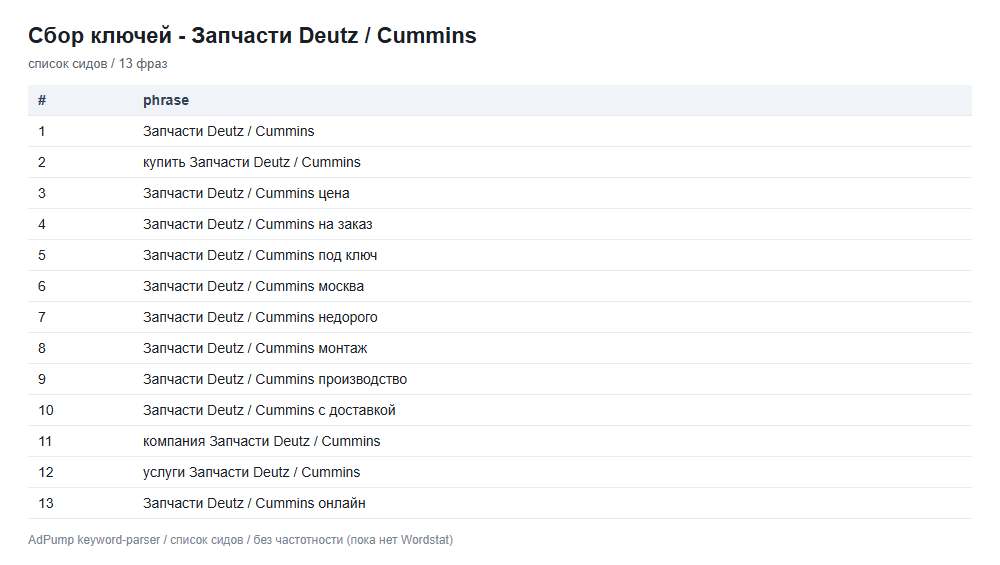Click phrase 'Запчасти Deutz / Cummins цена'
The height and width of the screenshot is (565, 1000).
click(246, 193)
